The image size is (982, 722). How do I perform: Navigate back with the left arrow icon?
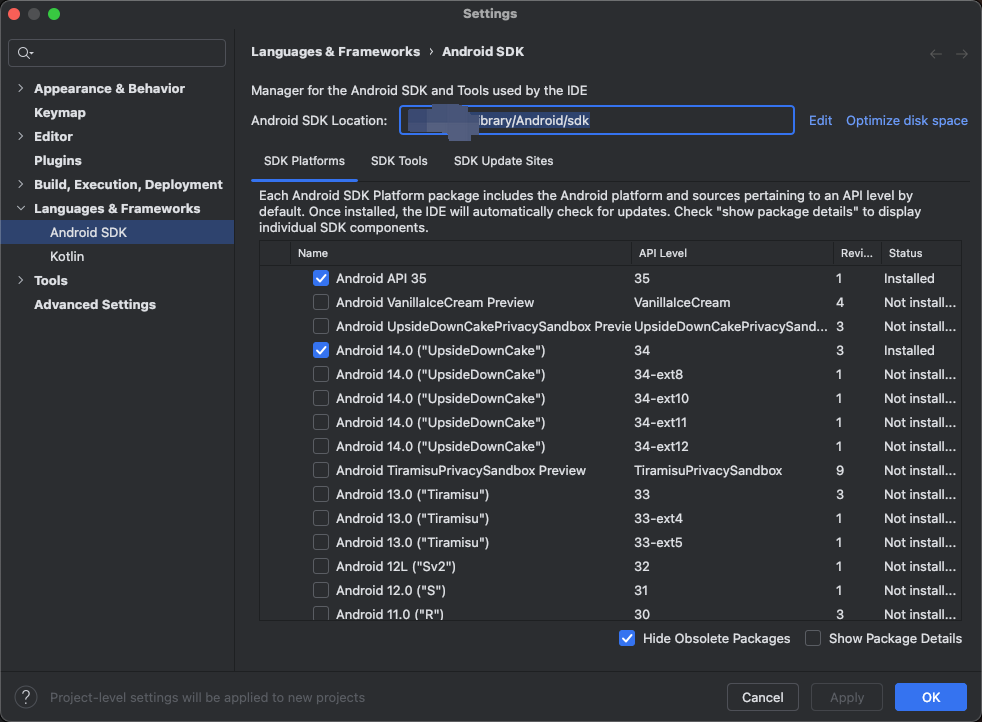tap(936, 54)
